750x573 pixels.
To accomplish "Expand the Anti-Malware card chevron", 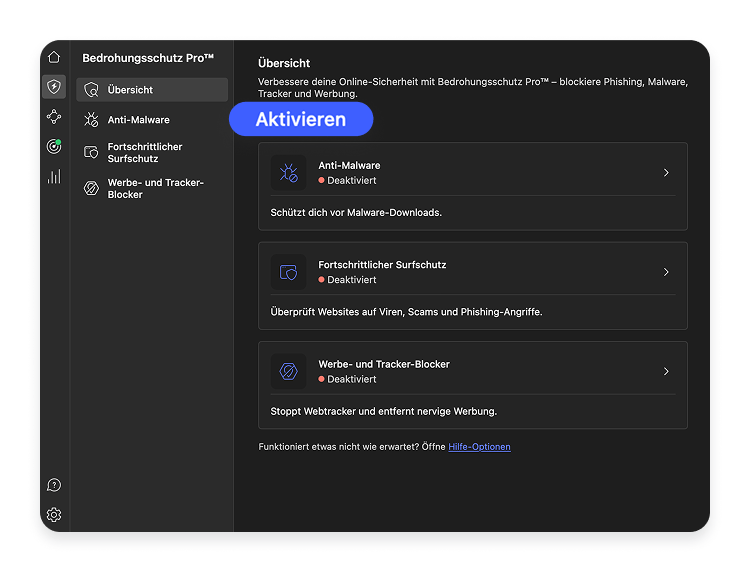I will coord(666,173).
